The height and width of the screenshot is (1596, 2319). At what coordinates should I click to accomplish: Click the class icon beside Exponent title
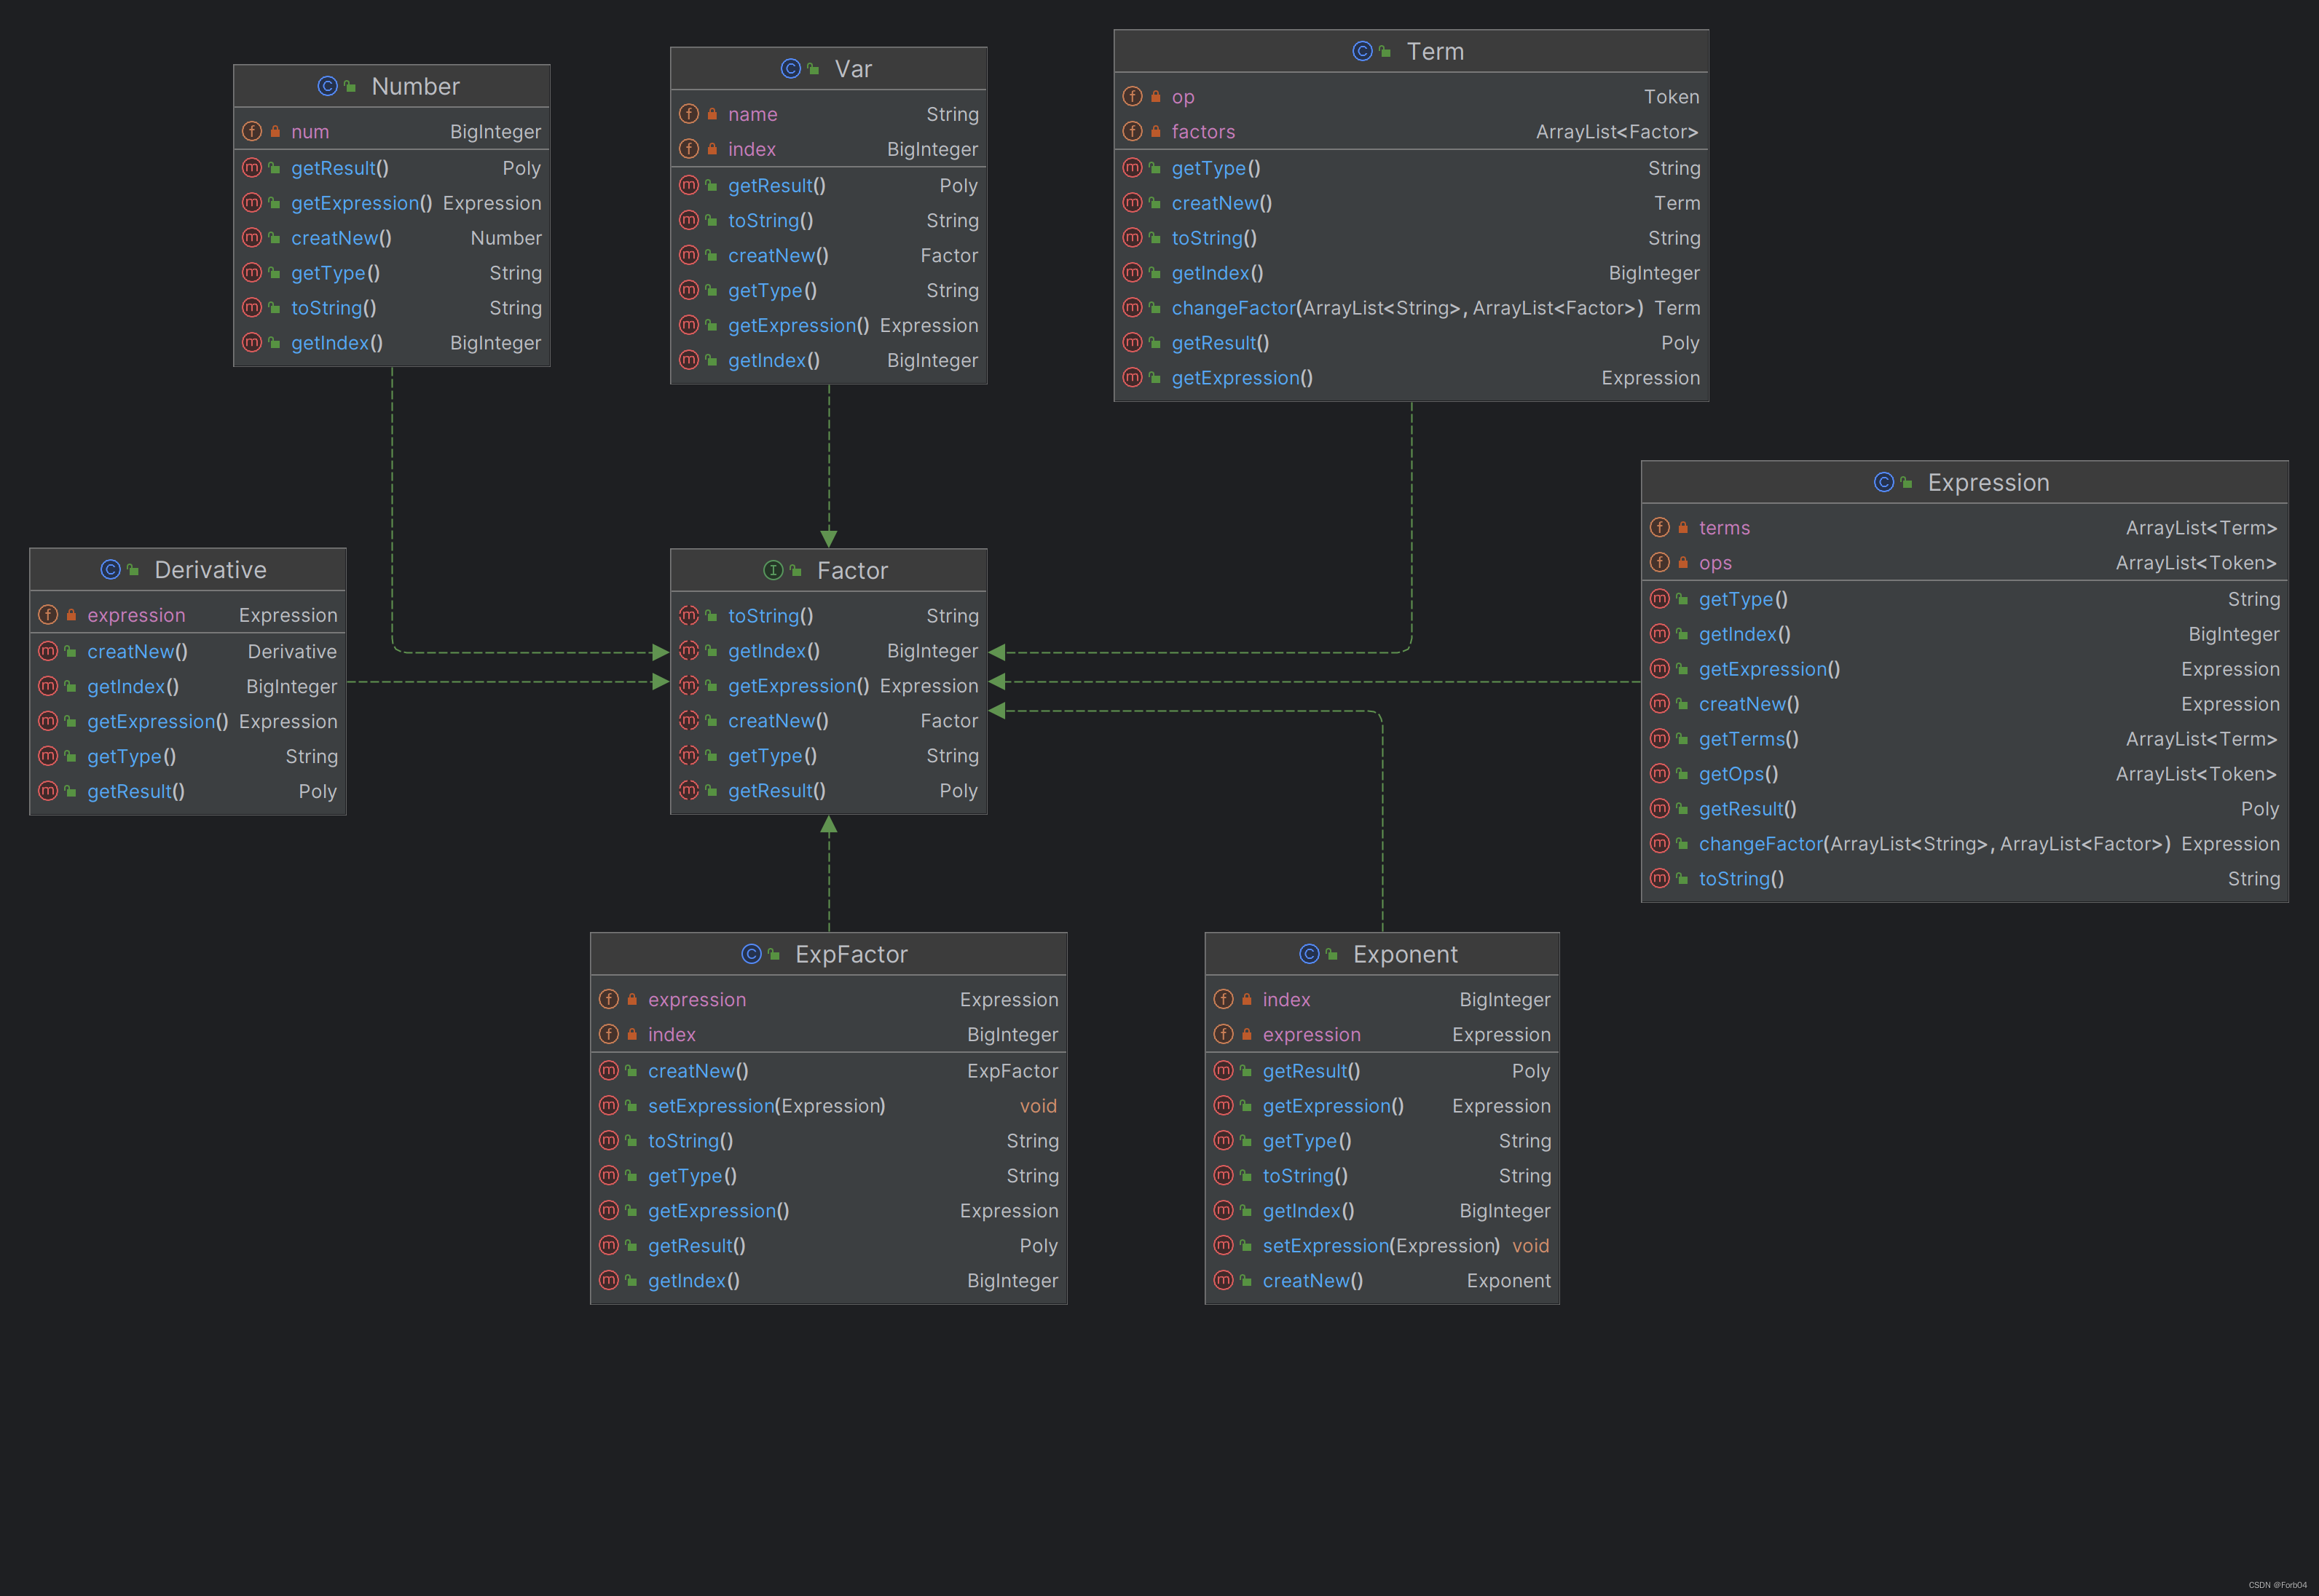tap(1309, 954)
